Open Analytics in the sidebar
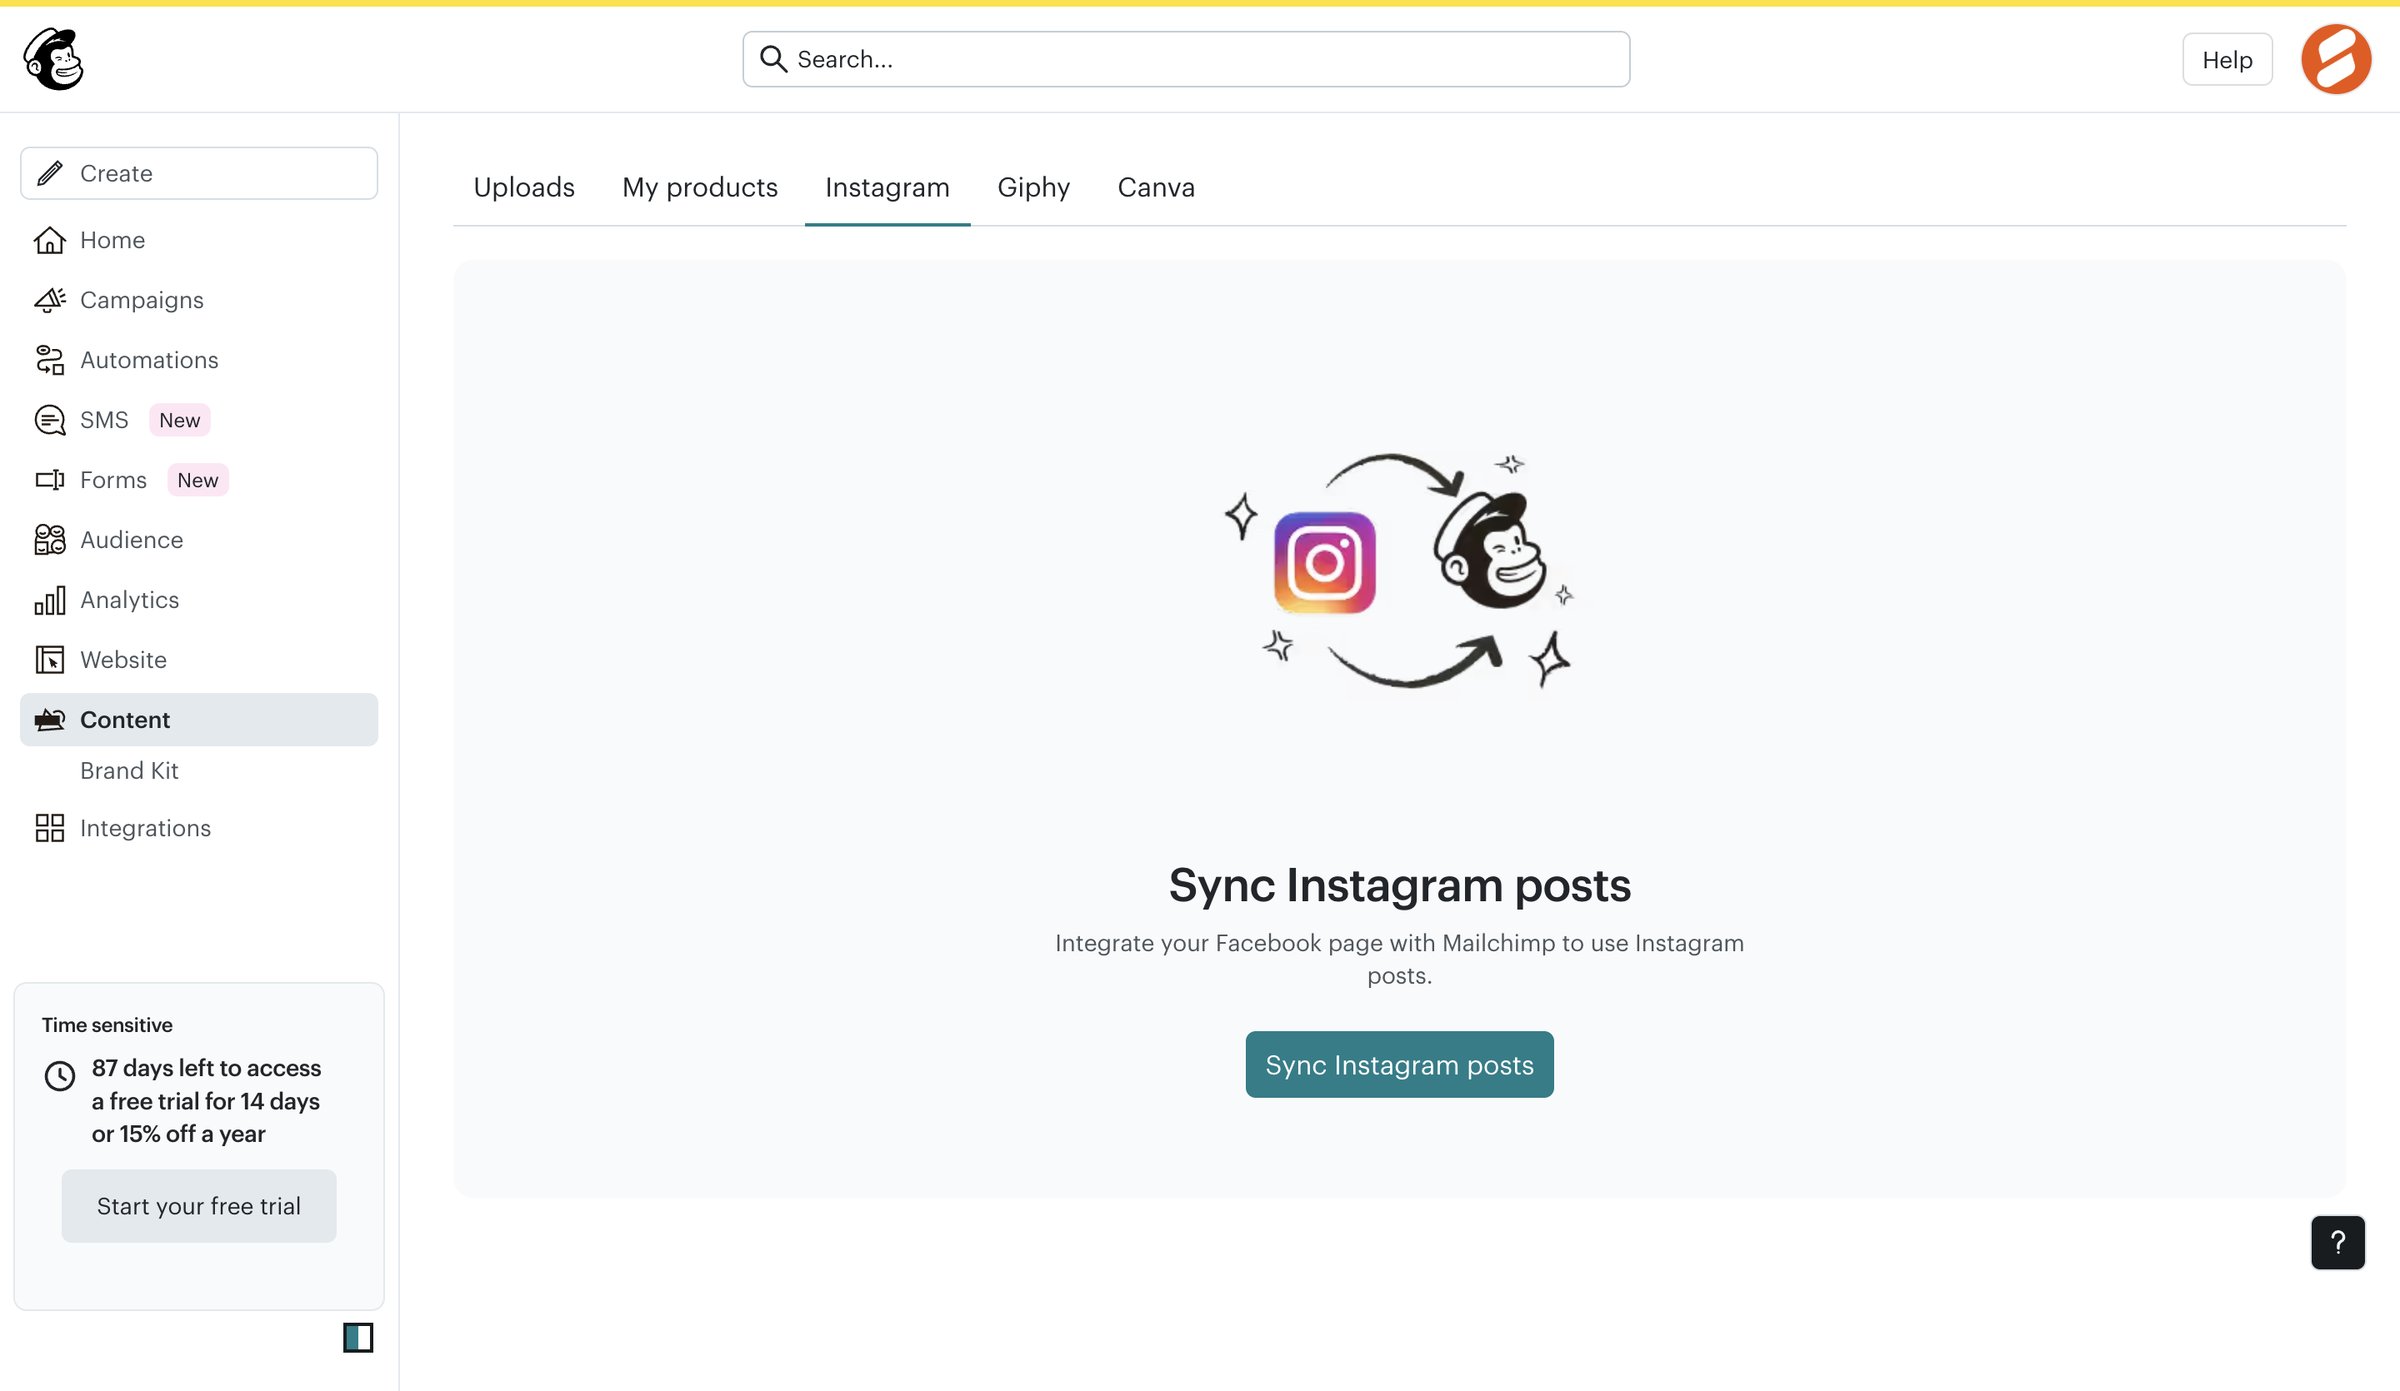 pyautogui.click(x=199, y=600)
